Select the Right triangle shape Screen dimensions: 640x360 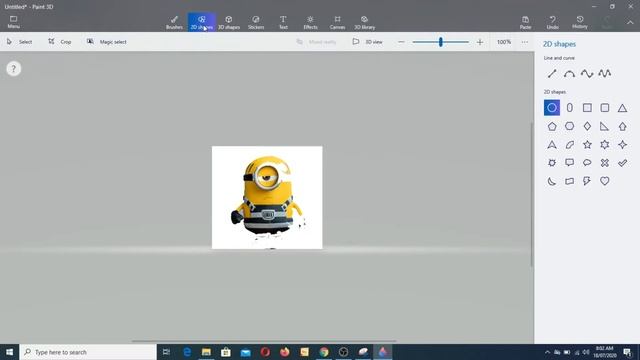[x=604, y=126]
